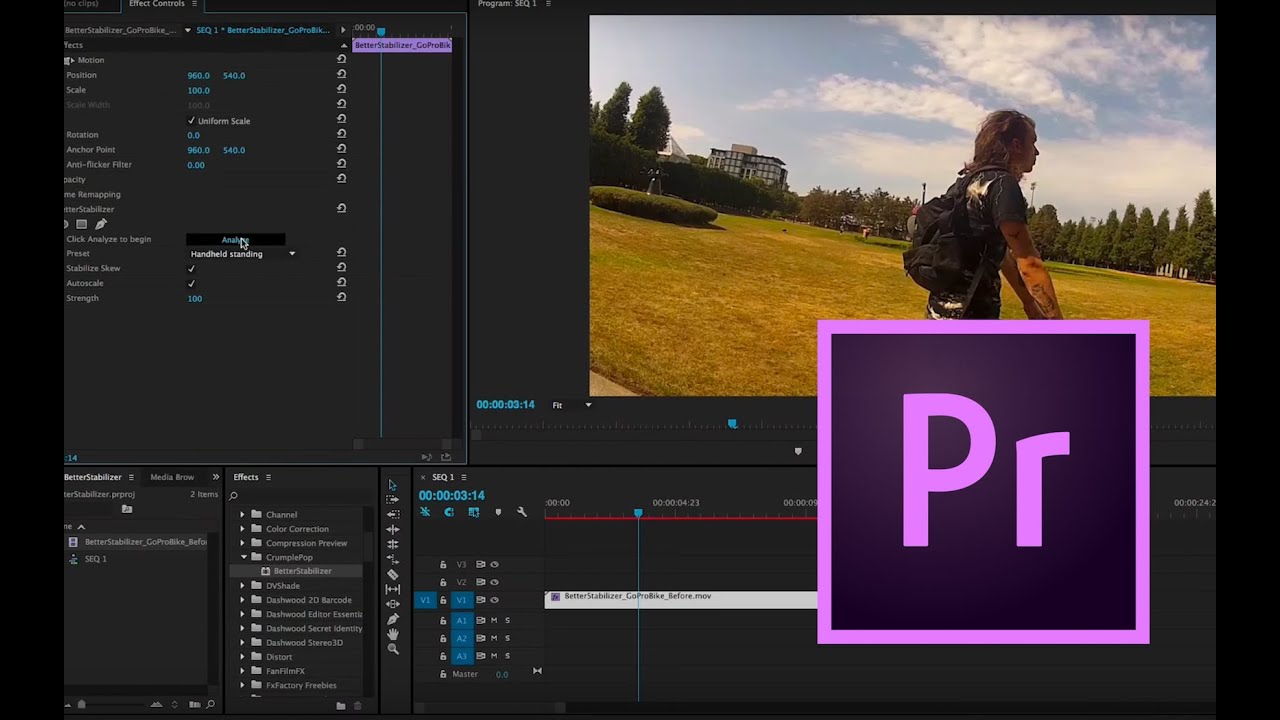Viewport: 1280px width, 720px height.
Task: Open Timeline Display Settings wrench
Action: [521, 512]
